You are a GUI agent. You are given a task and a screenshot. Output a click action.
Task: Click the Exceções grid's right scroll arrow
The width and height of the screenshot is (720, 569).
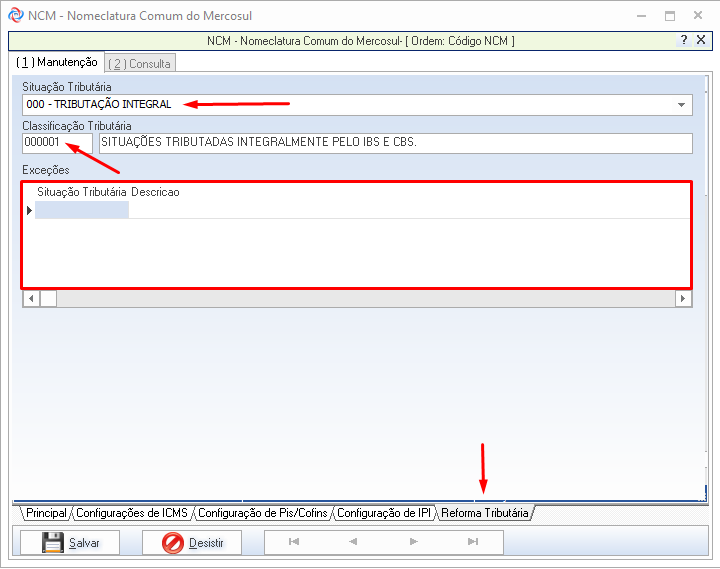coord(683,298)
